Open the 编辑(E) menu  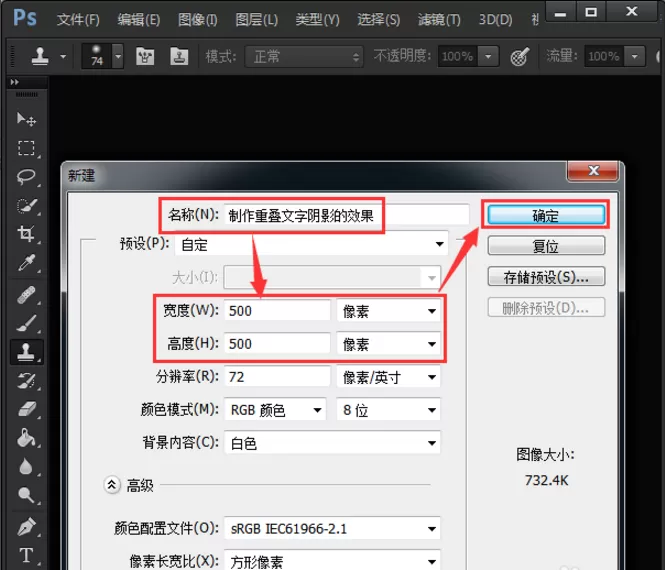click(x=139, y=20)
